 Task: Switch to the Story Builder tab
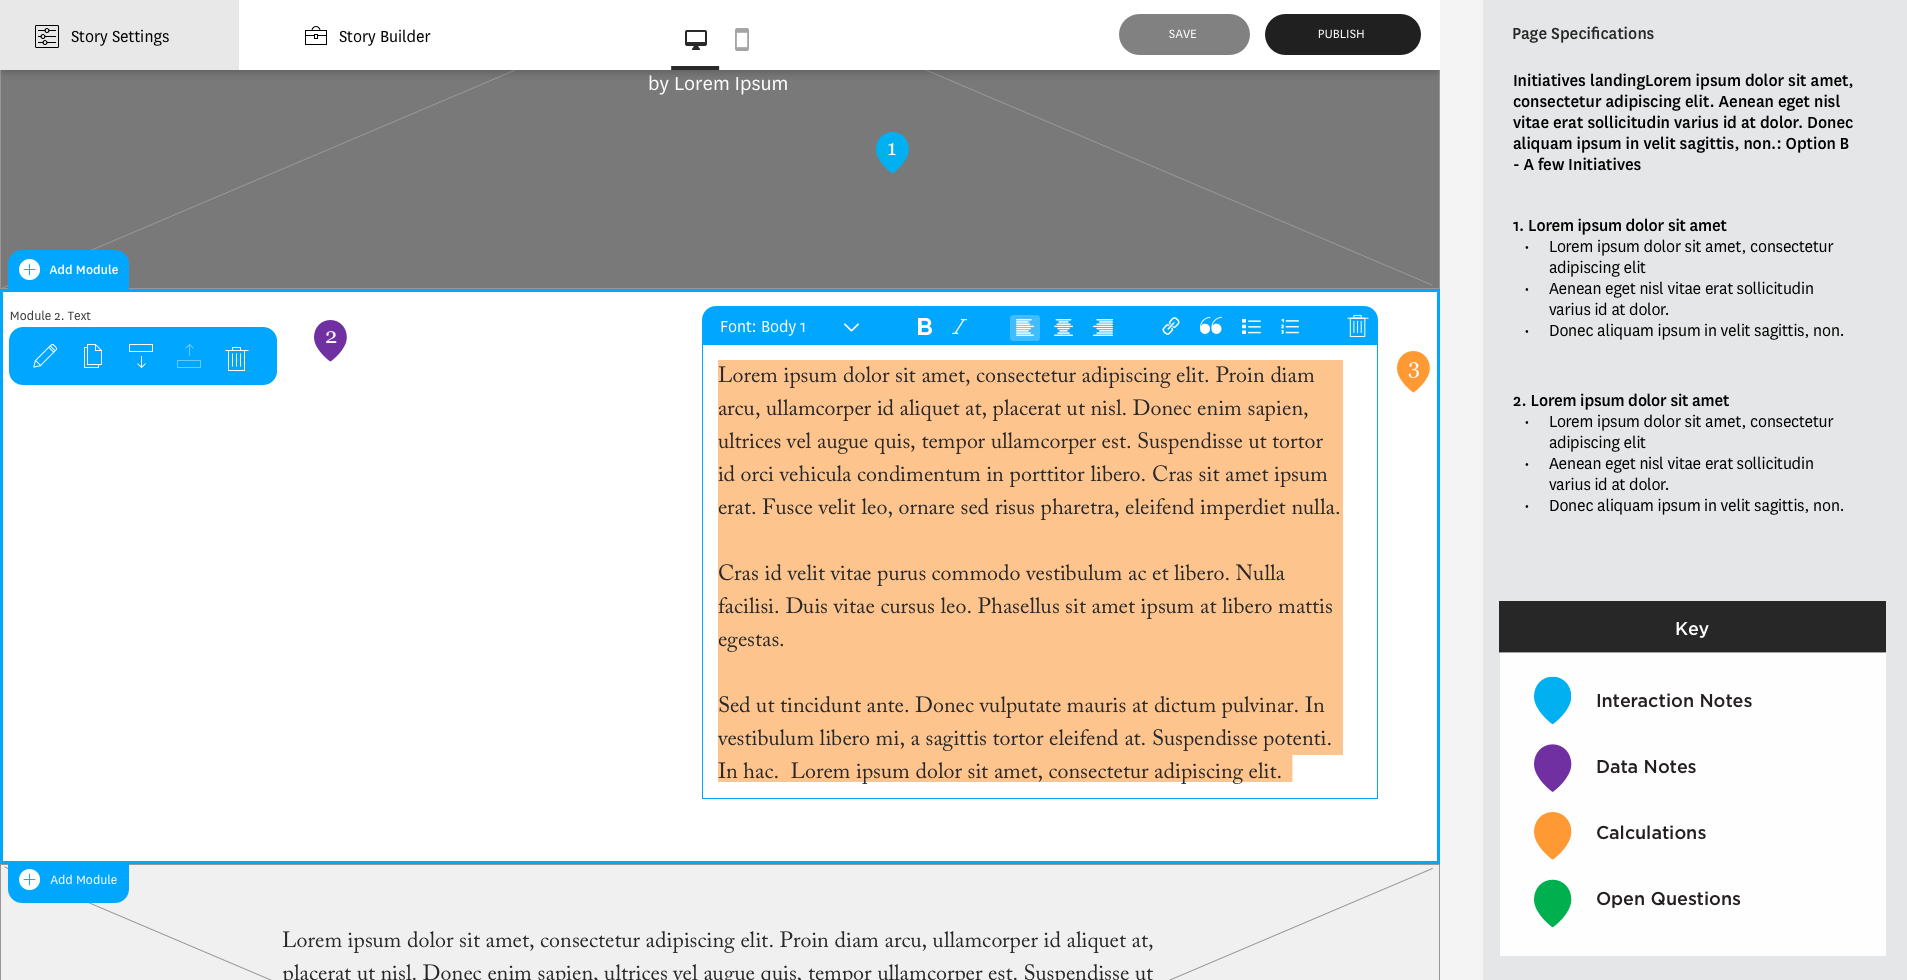point(367,36)
